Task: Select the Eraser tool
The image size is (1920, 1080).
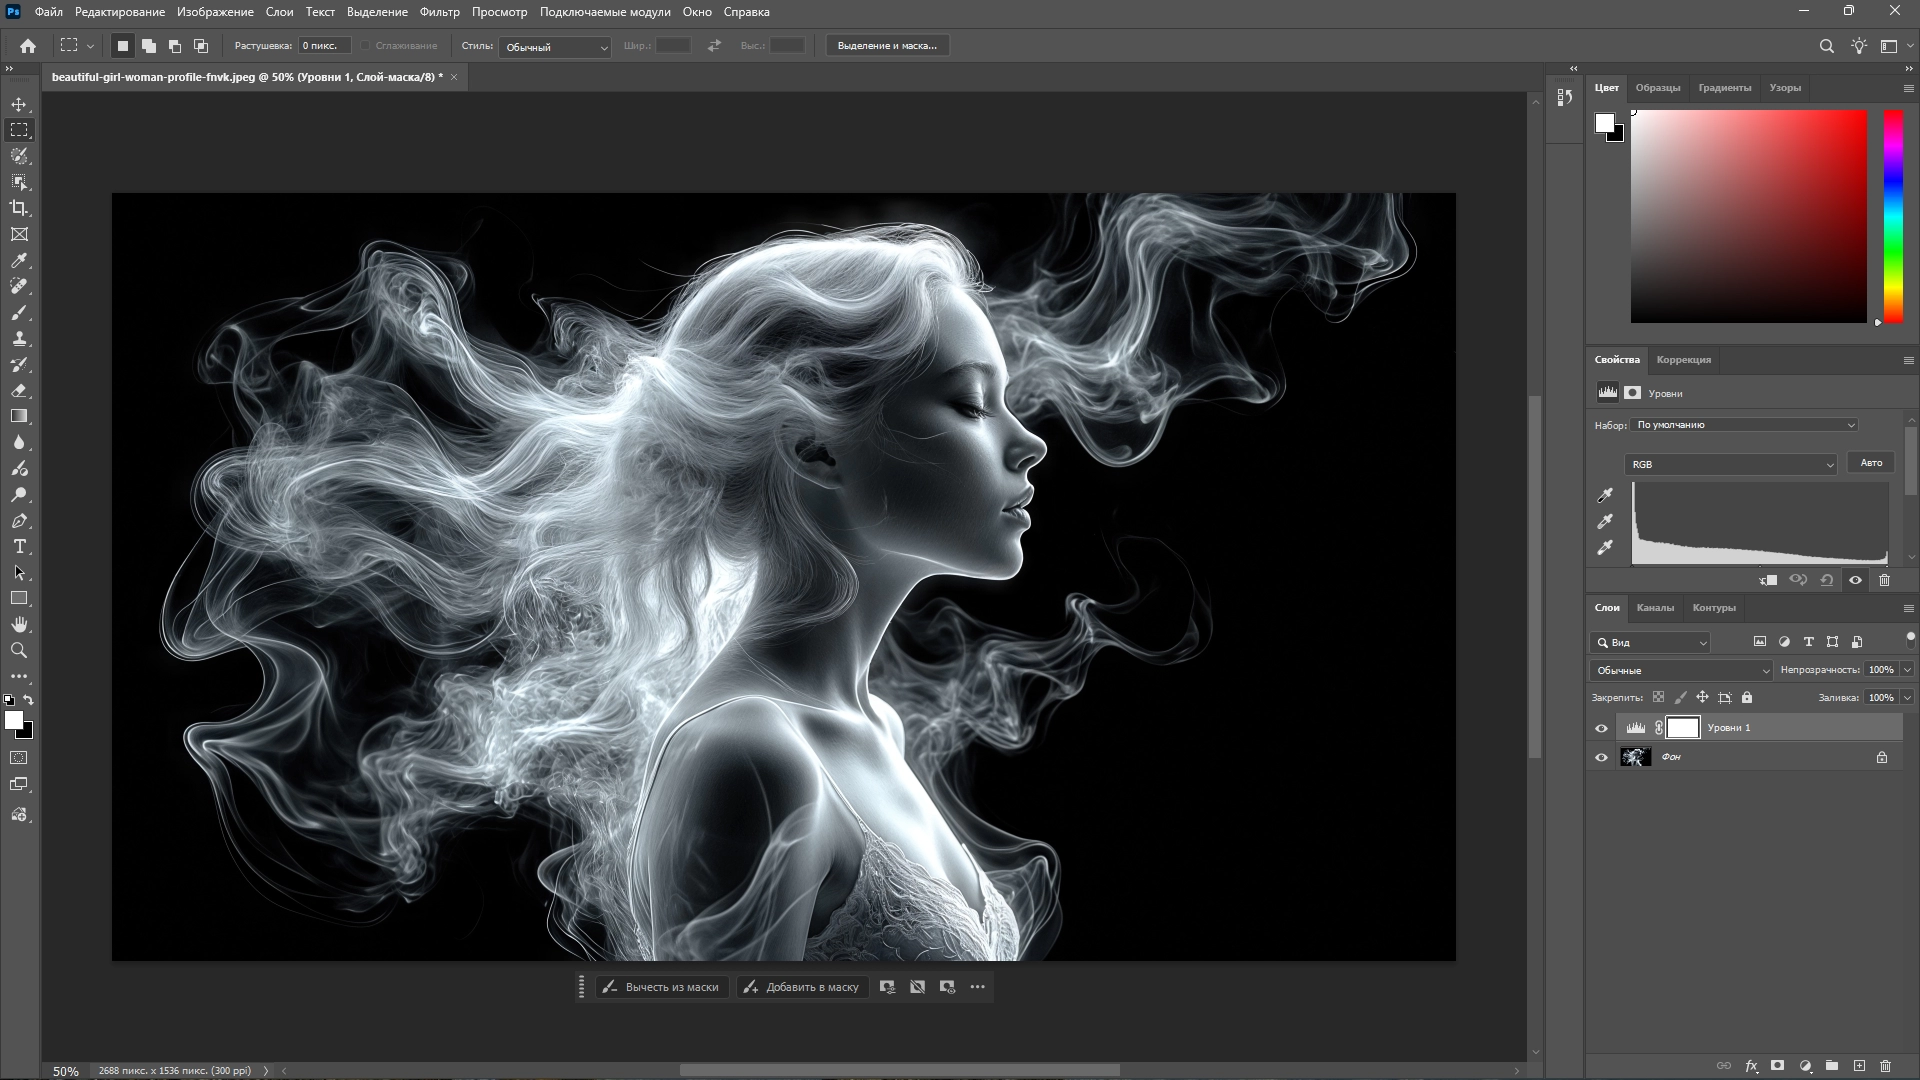Action: pos(19,390)
